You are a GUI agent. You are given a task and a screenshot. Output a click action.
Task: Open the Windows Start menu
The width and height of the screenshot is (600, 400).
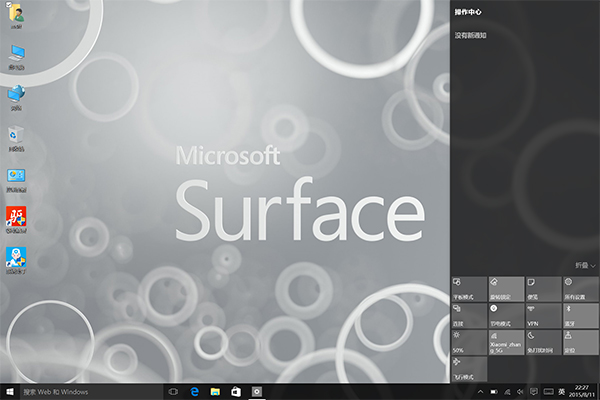(x=10, y=392)
